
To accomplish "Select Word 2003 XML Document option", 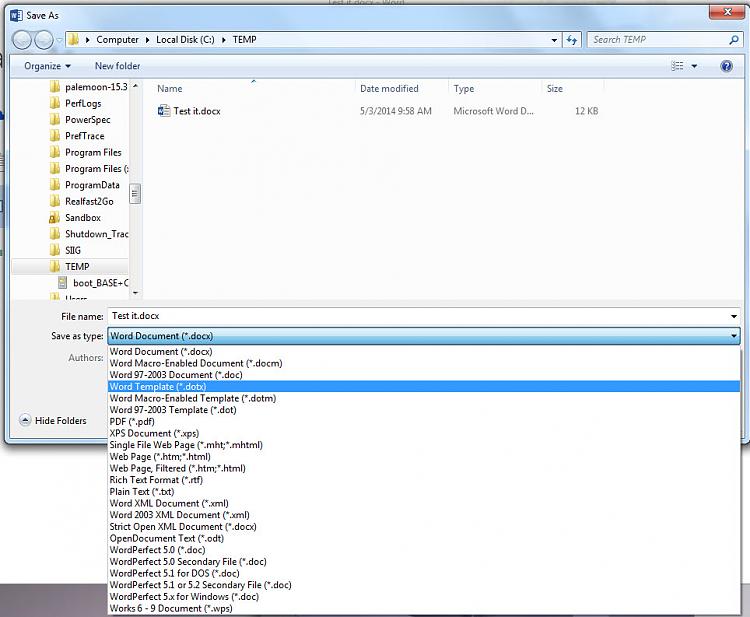I will point(424,515).
